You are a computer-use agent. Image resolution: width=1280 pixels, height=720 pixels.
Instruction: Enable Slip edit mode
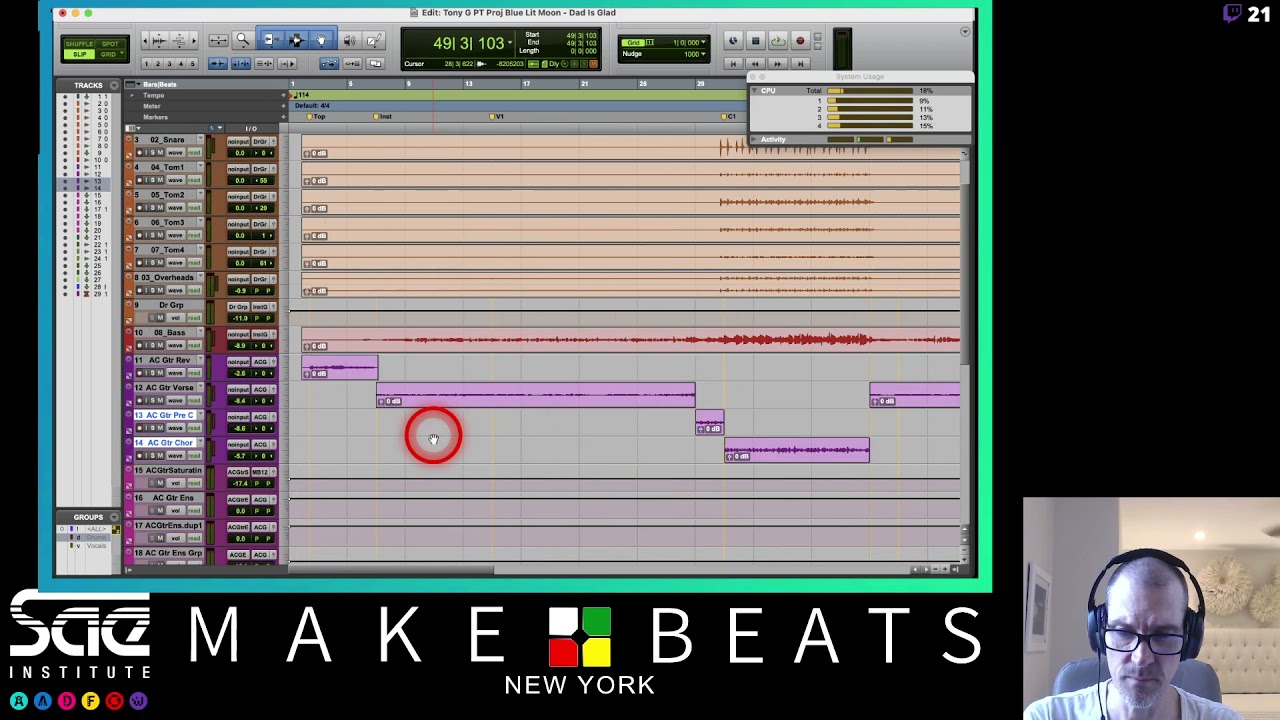pyautogui.click(x=79, y=54)
